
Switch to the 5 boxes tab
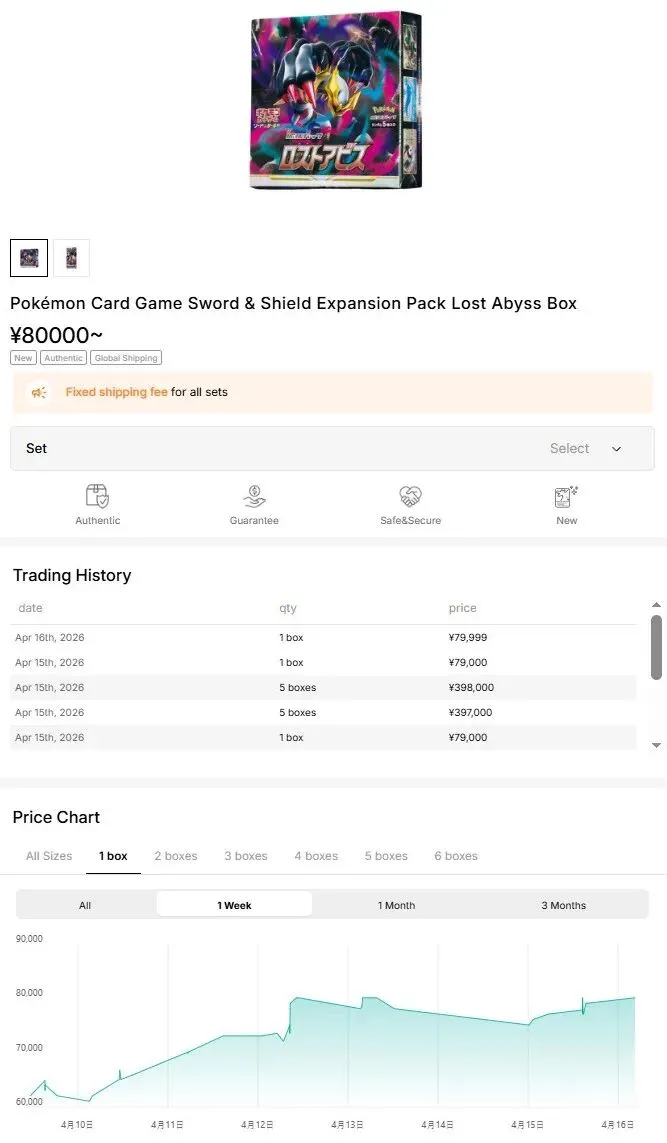coord(386,856)
